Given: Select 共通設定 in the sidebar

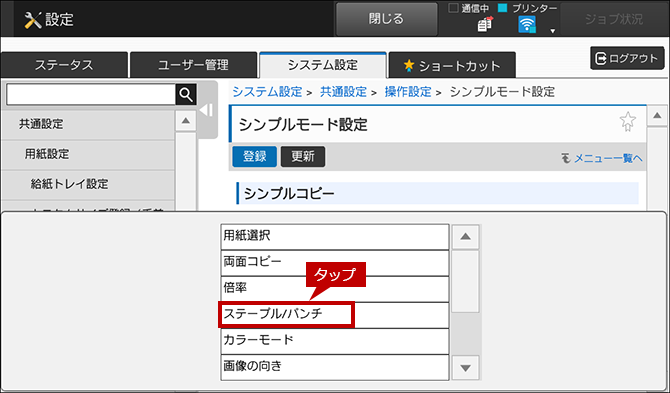Looking at the screenshot, I should [87, 124].
